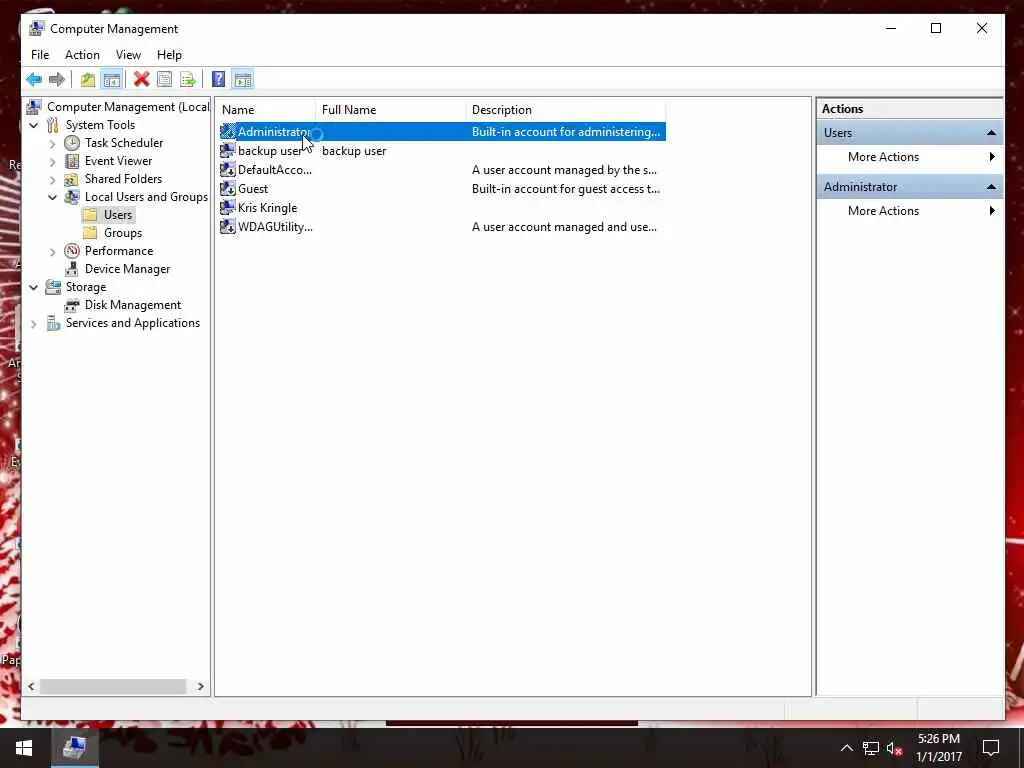Click the Forward arrow in toolbar
The height and width of the screenshot is (768, 1024).
coord(57,80)
